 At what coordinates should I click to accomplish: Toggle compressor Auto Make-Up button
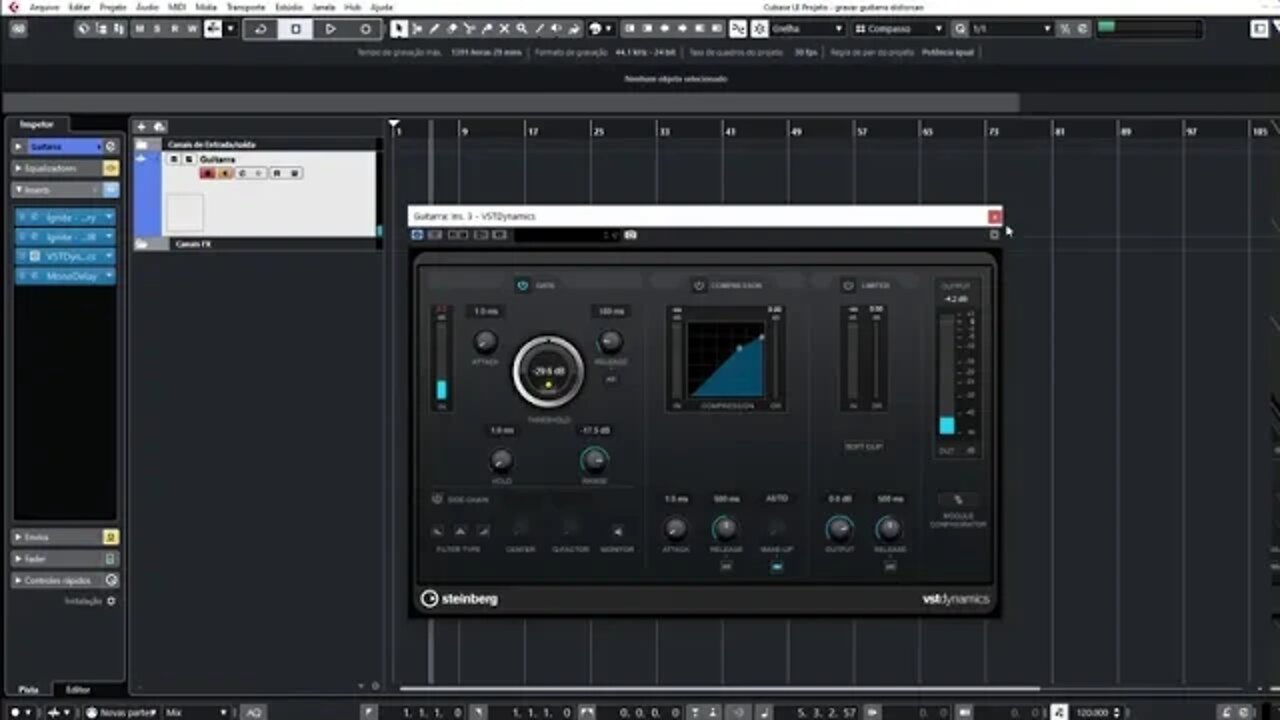776,566
